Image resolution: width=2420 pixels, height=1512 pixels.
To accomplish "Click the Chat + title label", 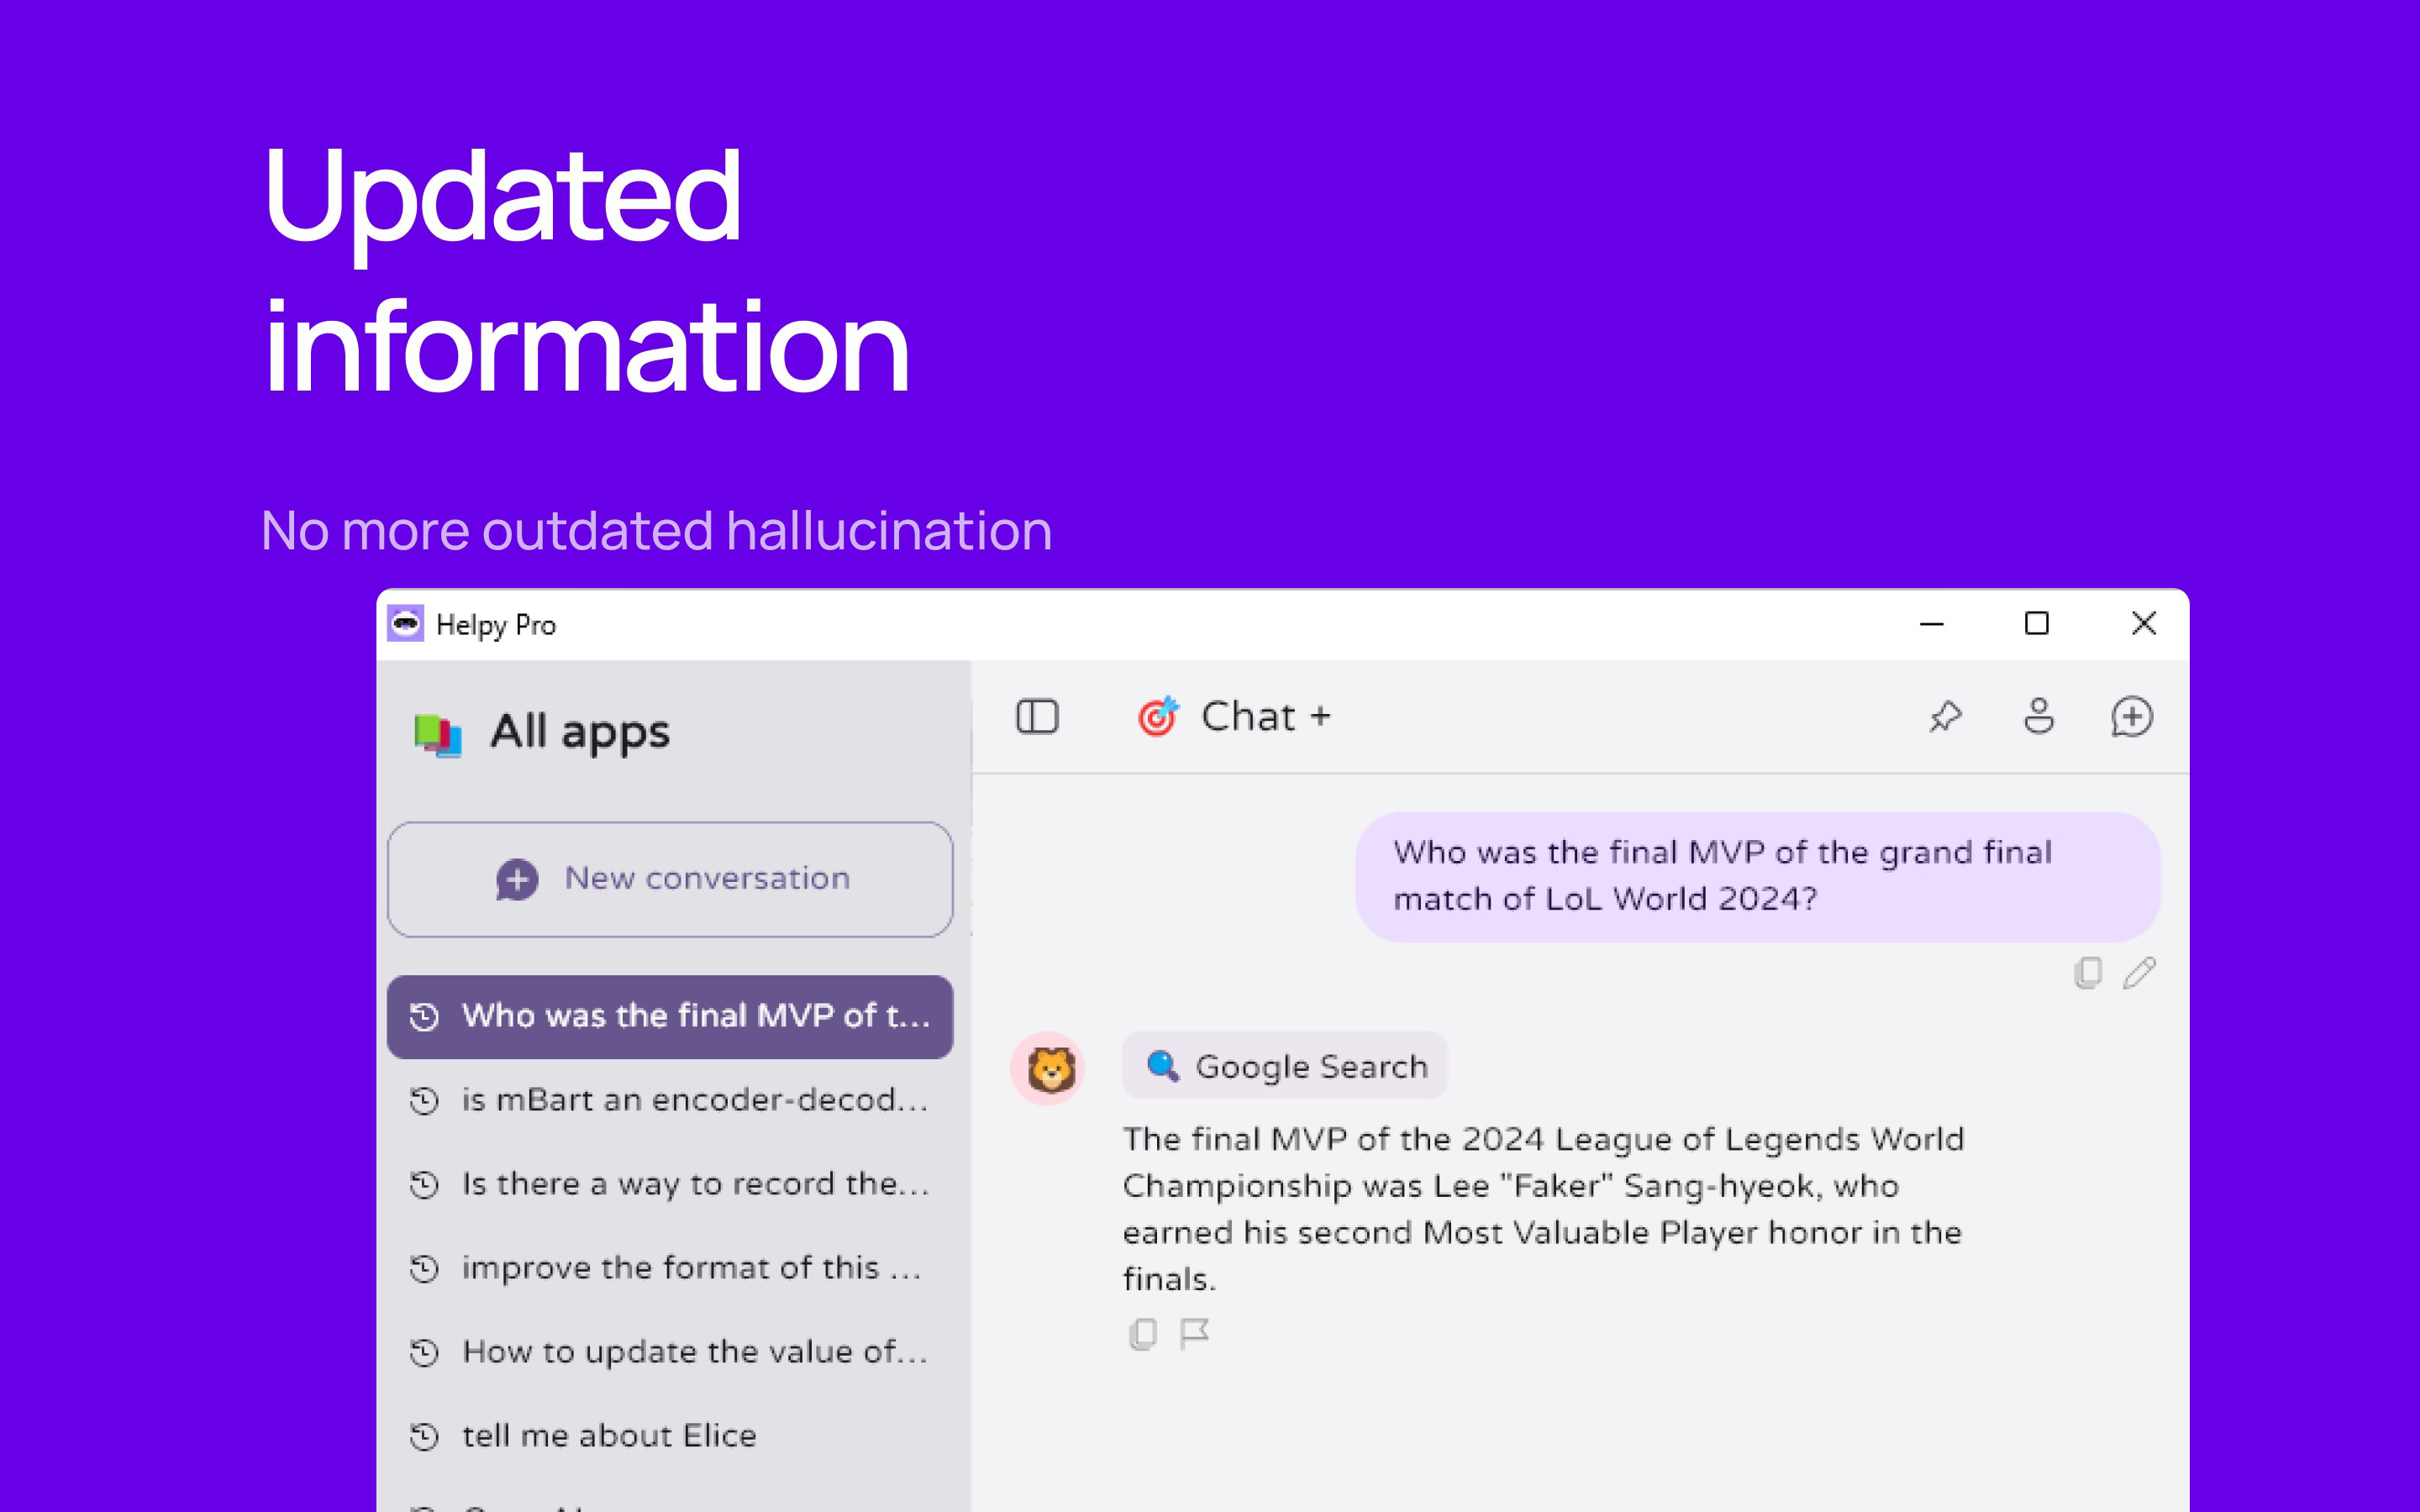I will pos(1266,716).
